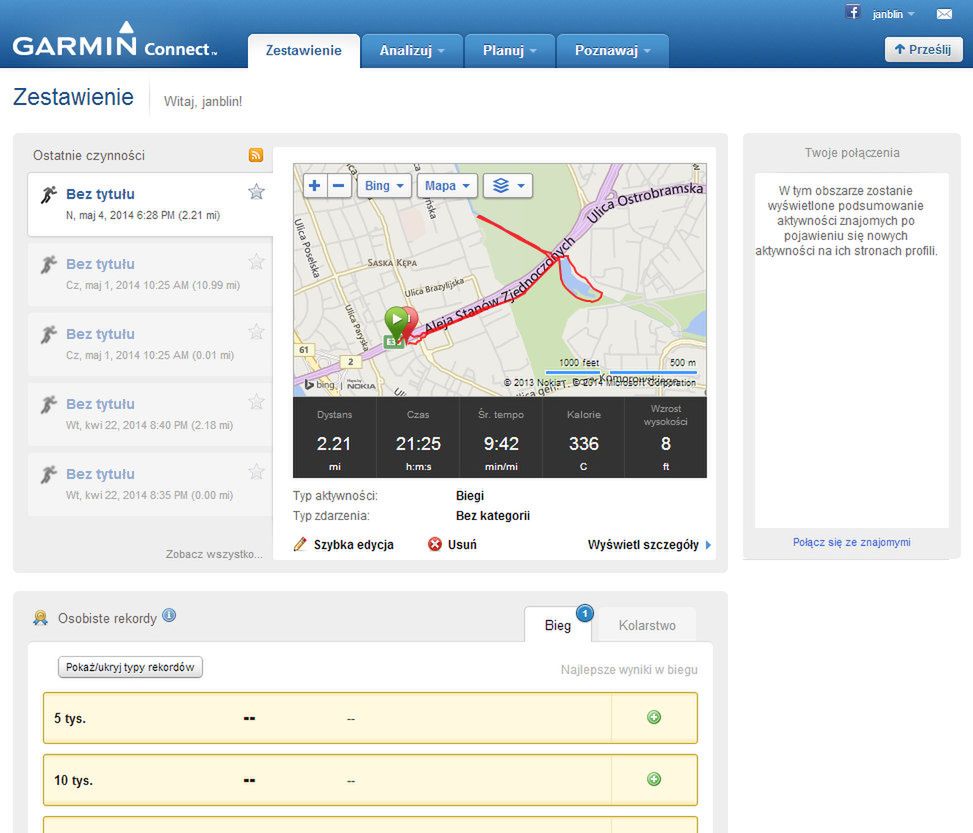
Task: Favorite the 0.01 mi activity star
Action: click(256, 332)
